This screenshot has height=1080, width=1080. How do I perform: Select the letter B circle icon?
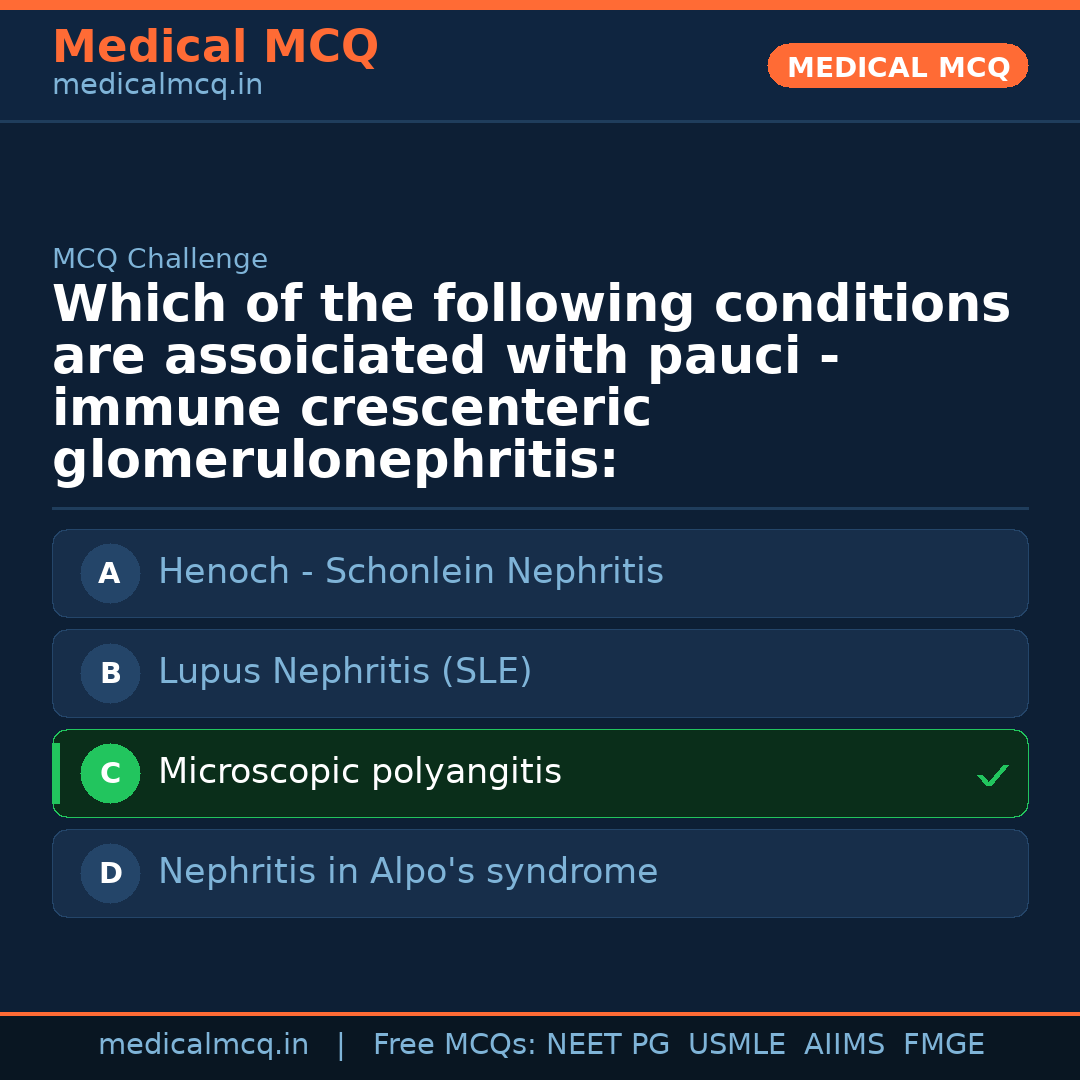(110, 673)
